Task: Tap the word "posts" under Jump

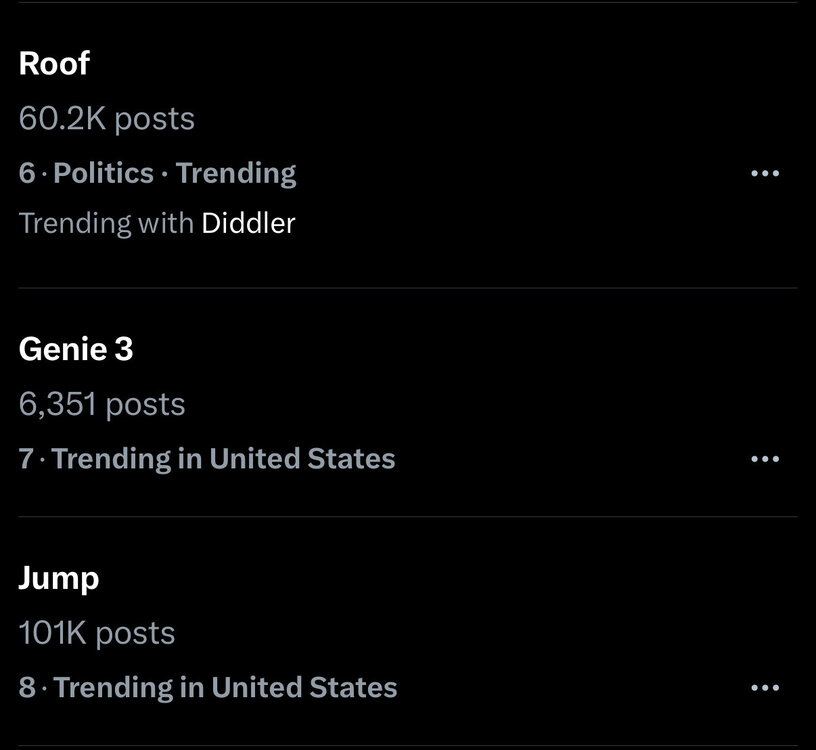Action: pyautogui.click(x=135, y=633)
